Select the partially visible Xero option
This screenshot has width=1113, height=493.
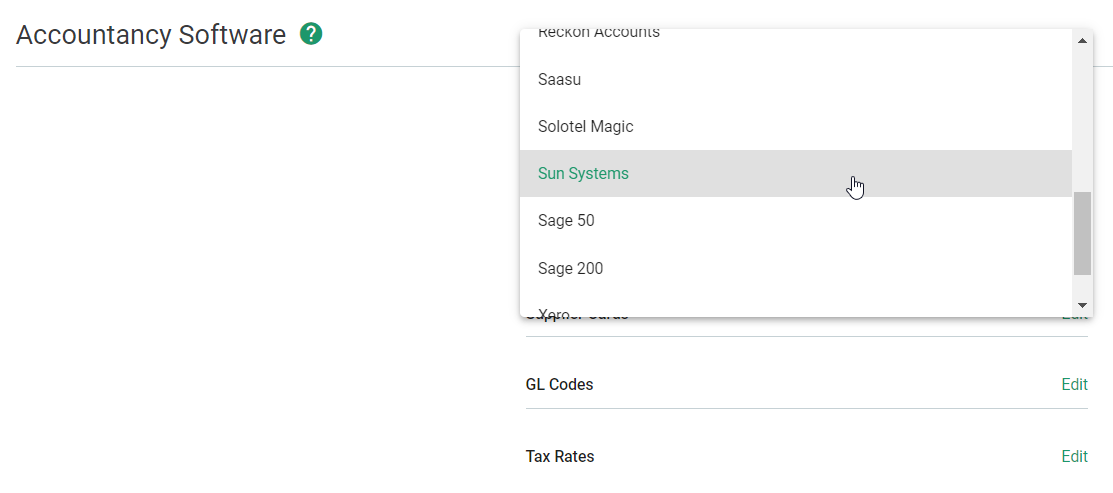click(x=554, y=313)
